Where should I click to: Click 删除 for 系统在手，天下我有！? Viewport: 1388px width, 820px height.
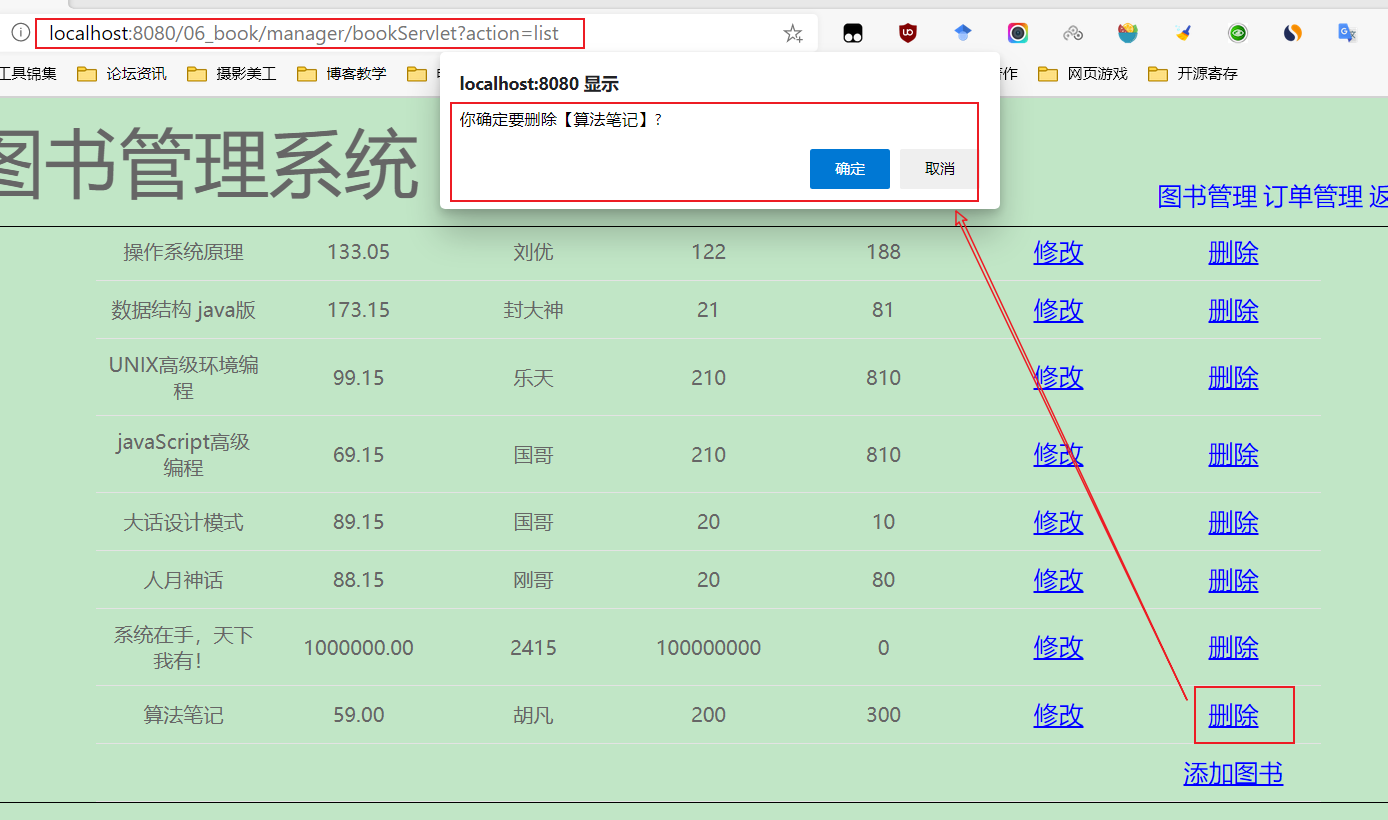click(1233, 647)
